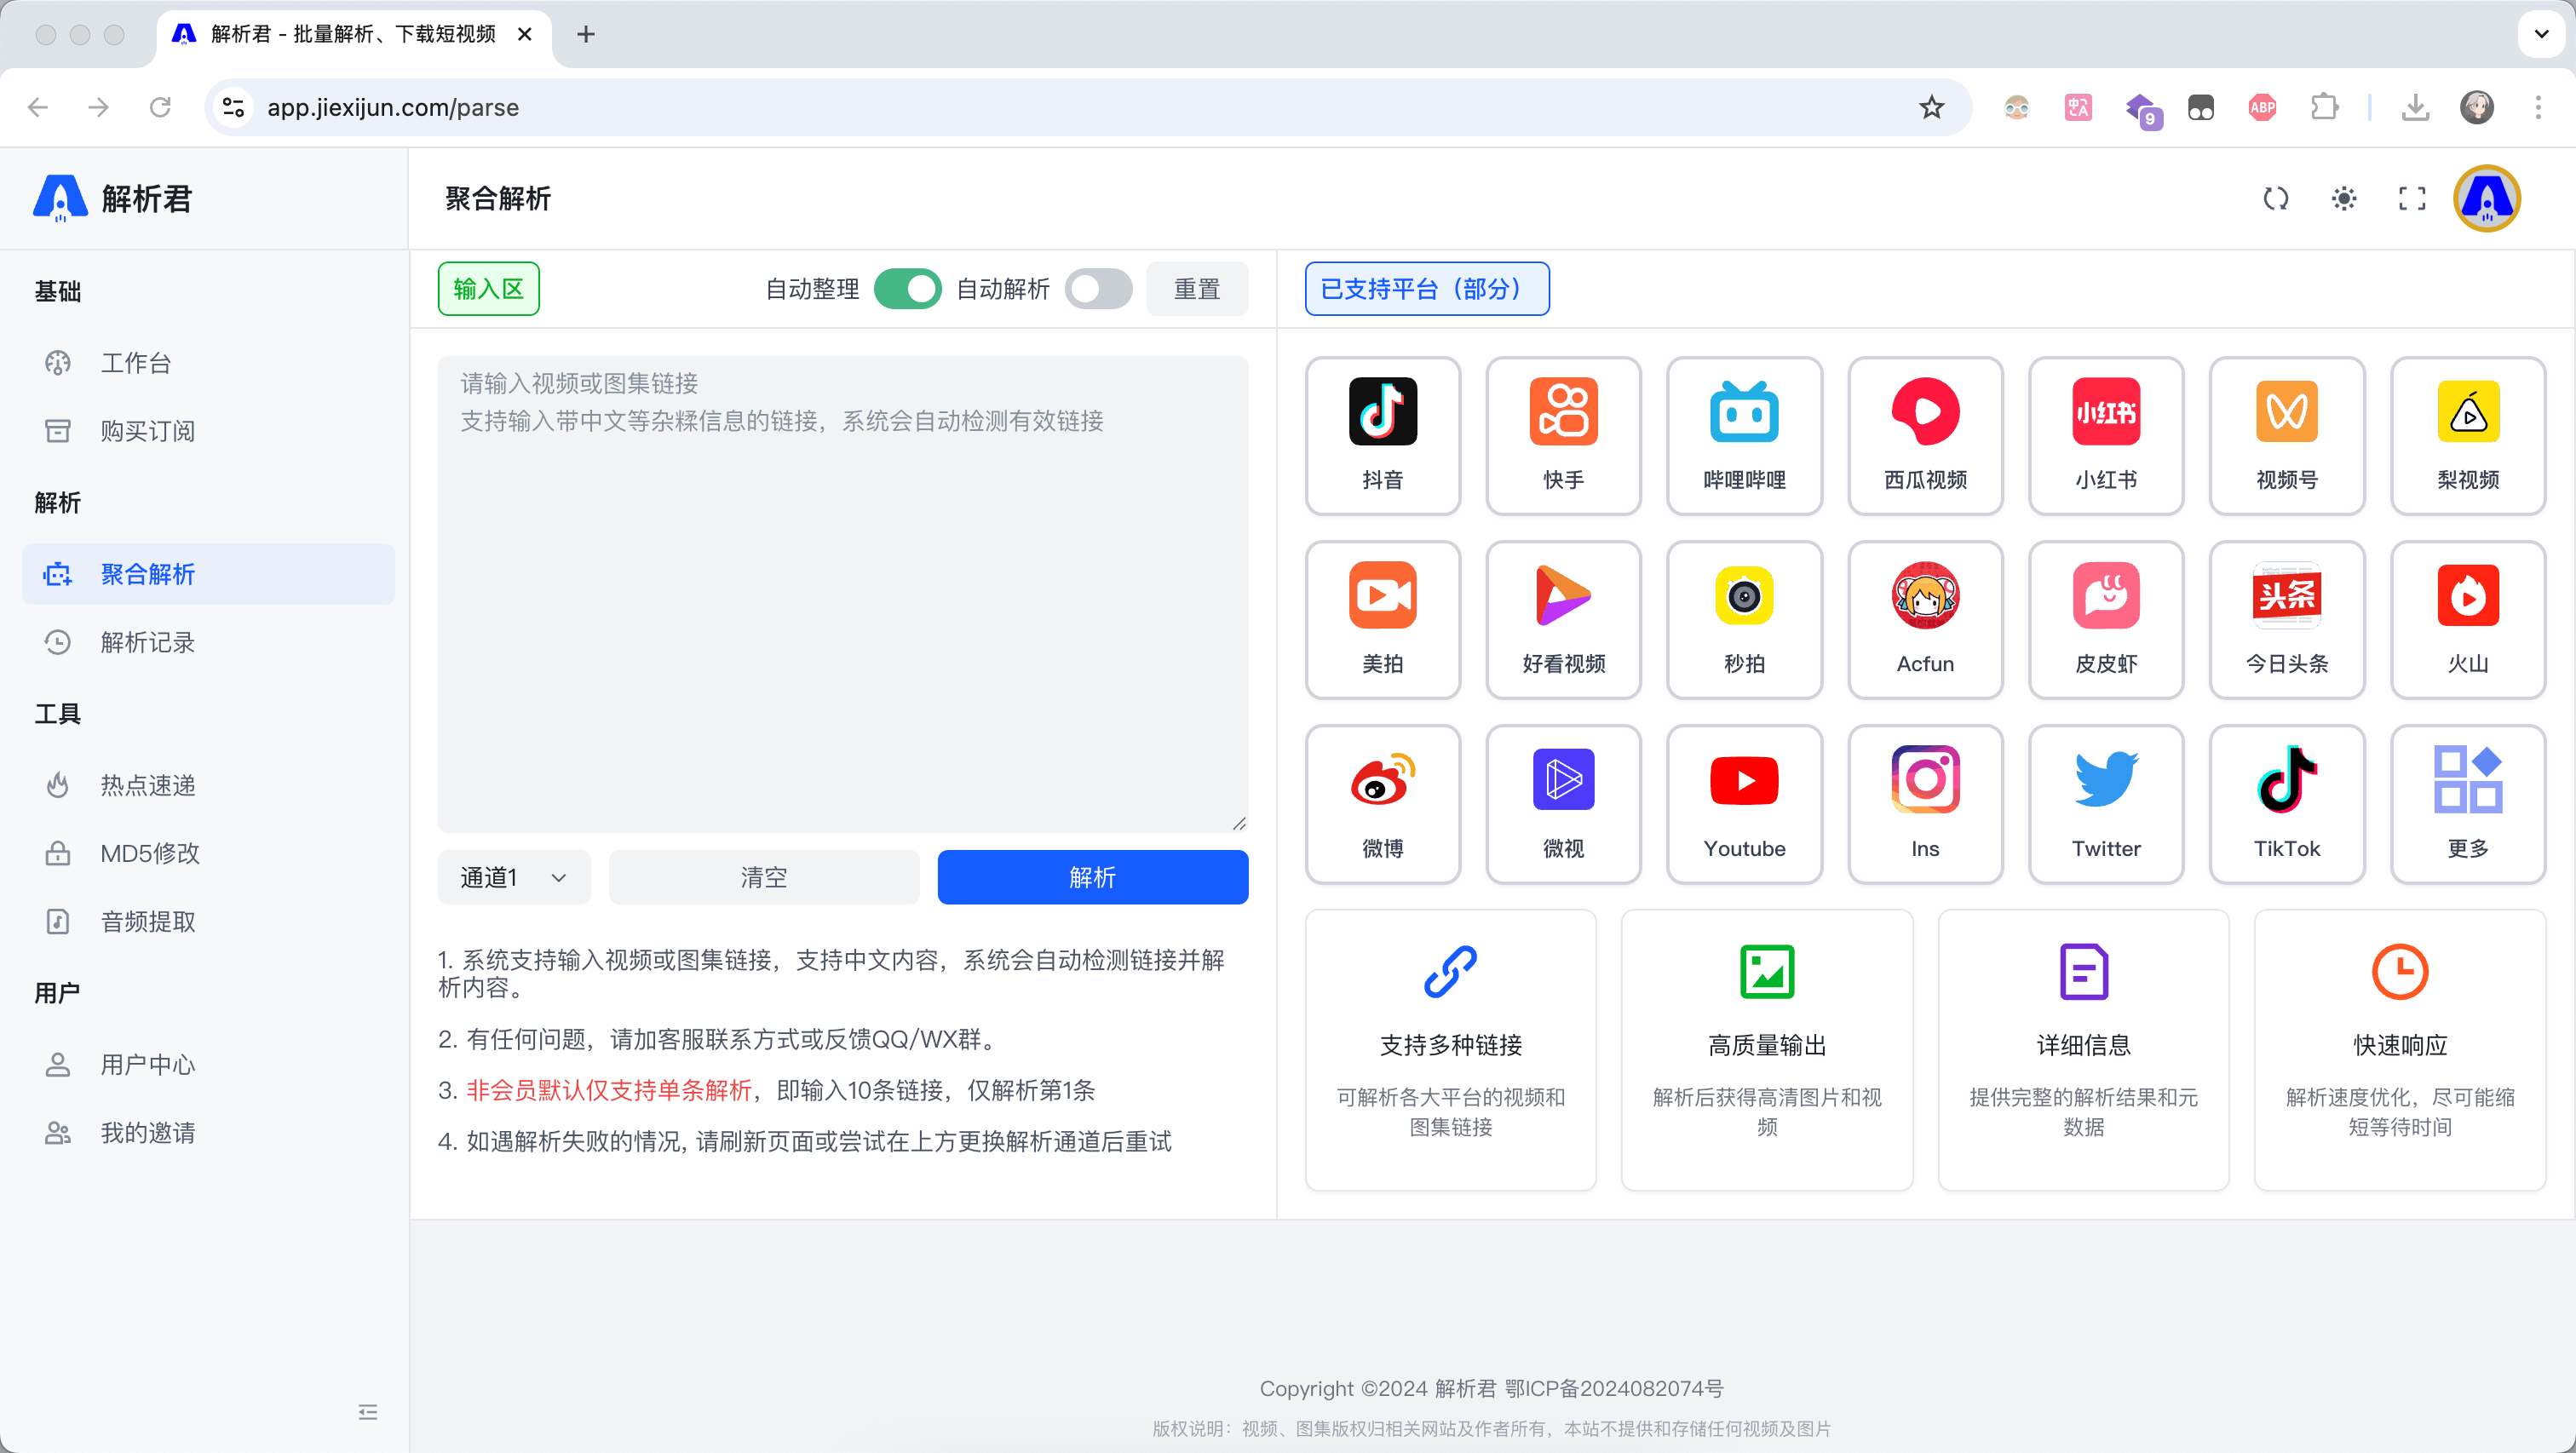The image size is (2576, 1453).
Task: Bookmark this page with the star icon
Action: (1931, 107)
